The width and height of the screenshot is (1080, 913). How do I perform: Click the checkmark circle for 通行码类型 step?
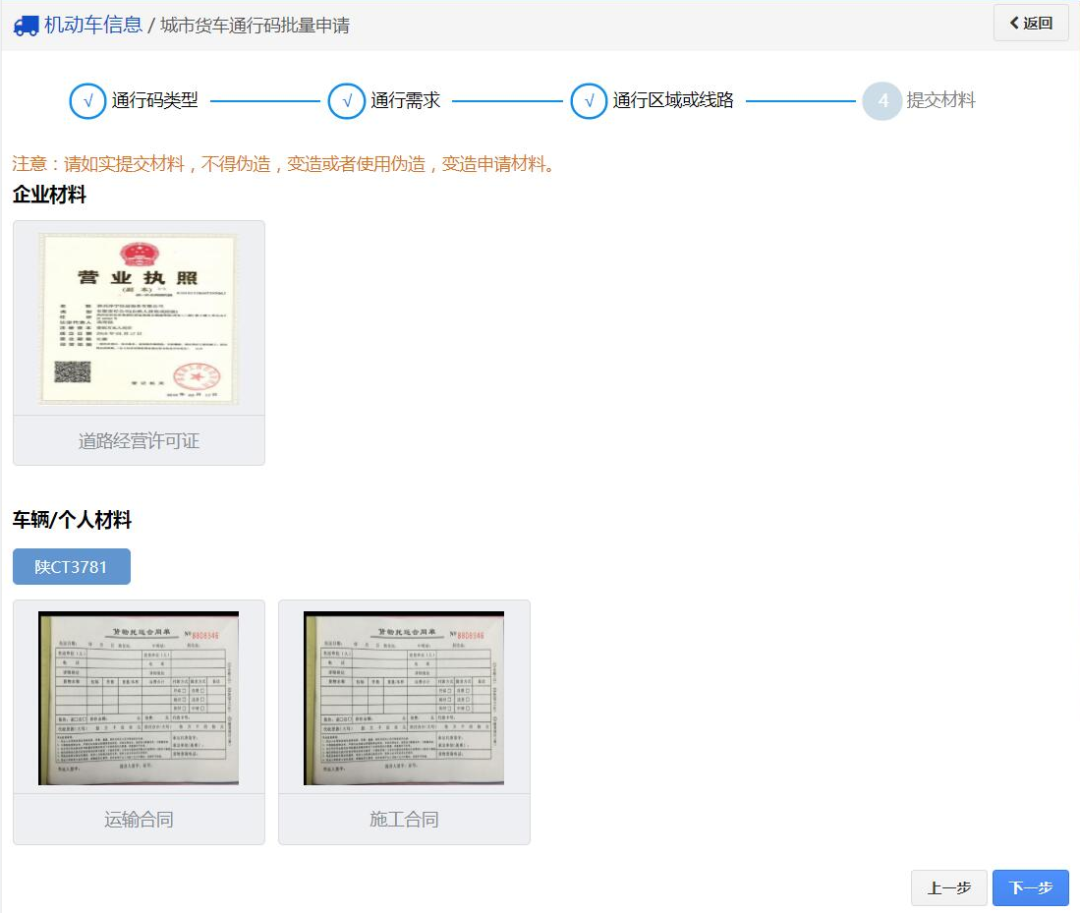(87, 101)
